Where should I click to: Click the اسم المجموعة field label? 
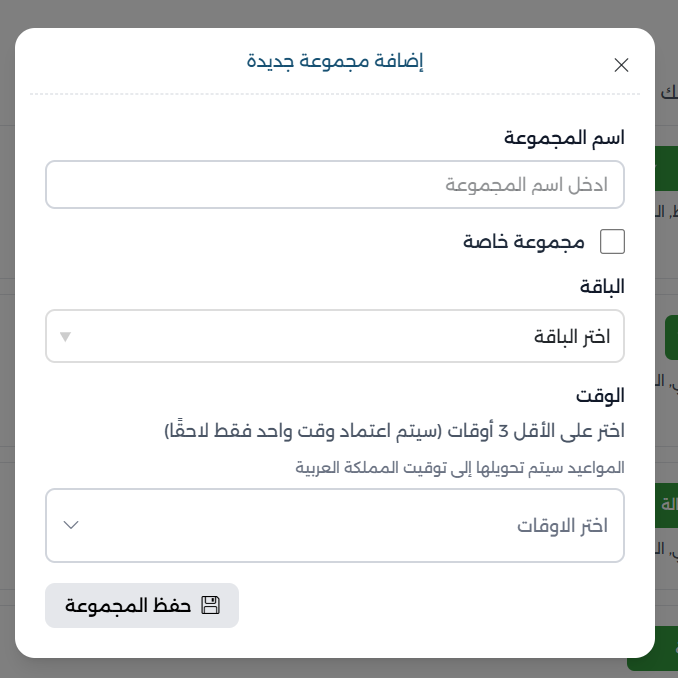click(564, 138)
